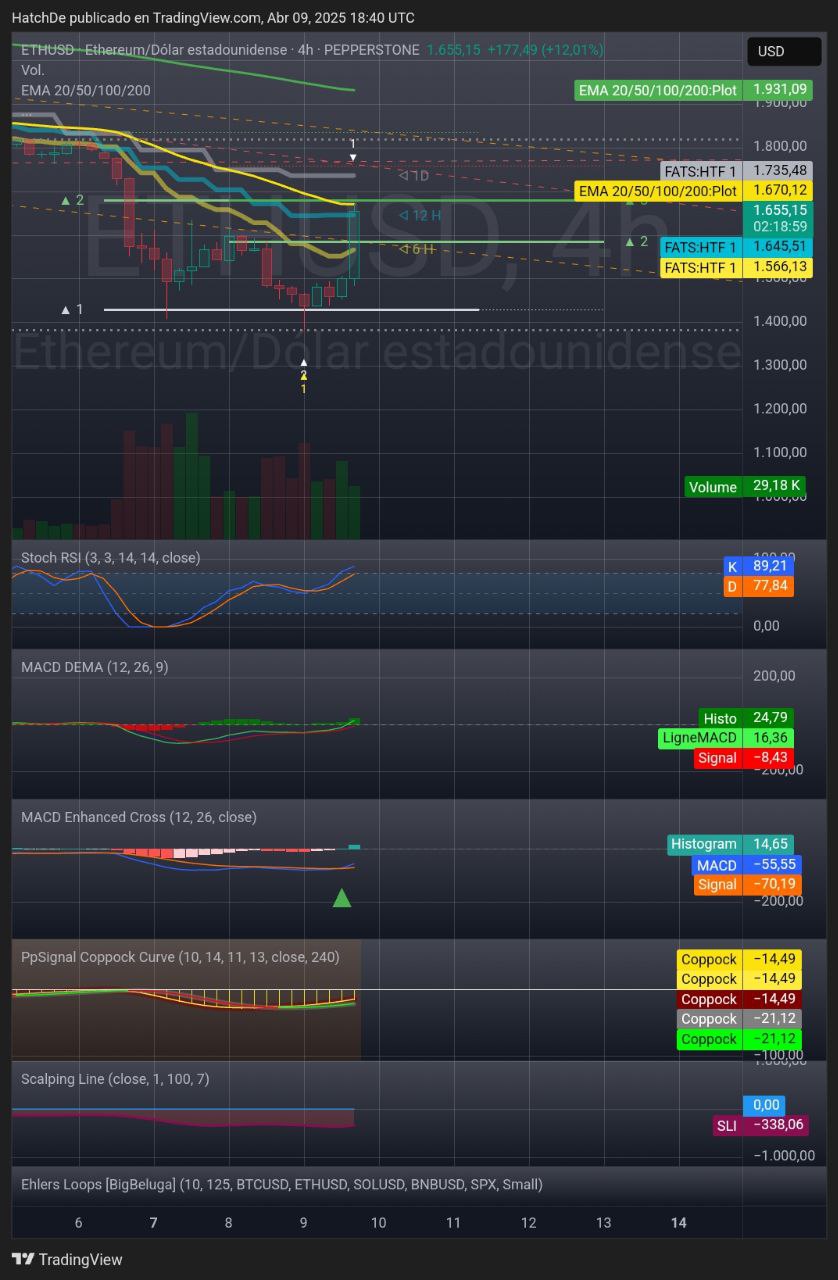Click the Ehlers Loops [BigBeluga] indicator label
This screenshot has width=838, height=1280.
(x=281, y=1184)
